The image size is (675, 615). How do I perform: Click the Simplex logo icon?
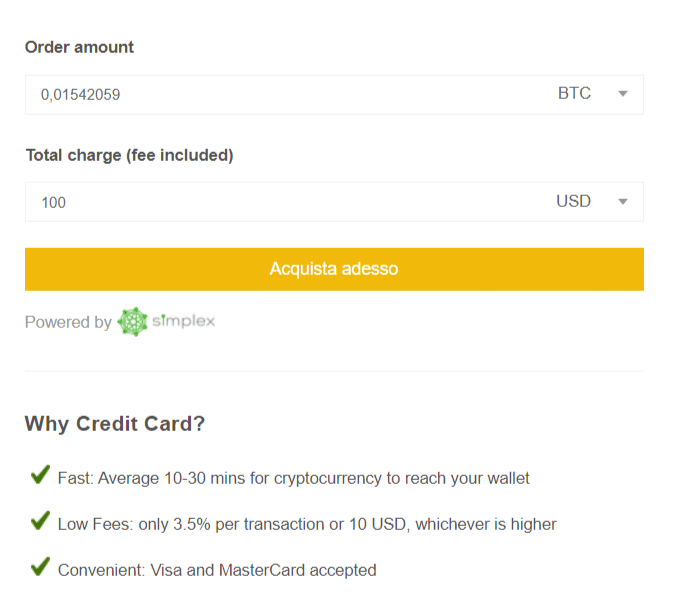pyautogui.click(x=132, y=322)
